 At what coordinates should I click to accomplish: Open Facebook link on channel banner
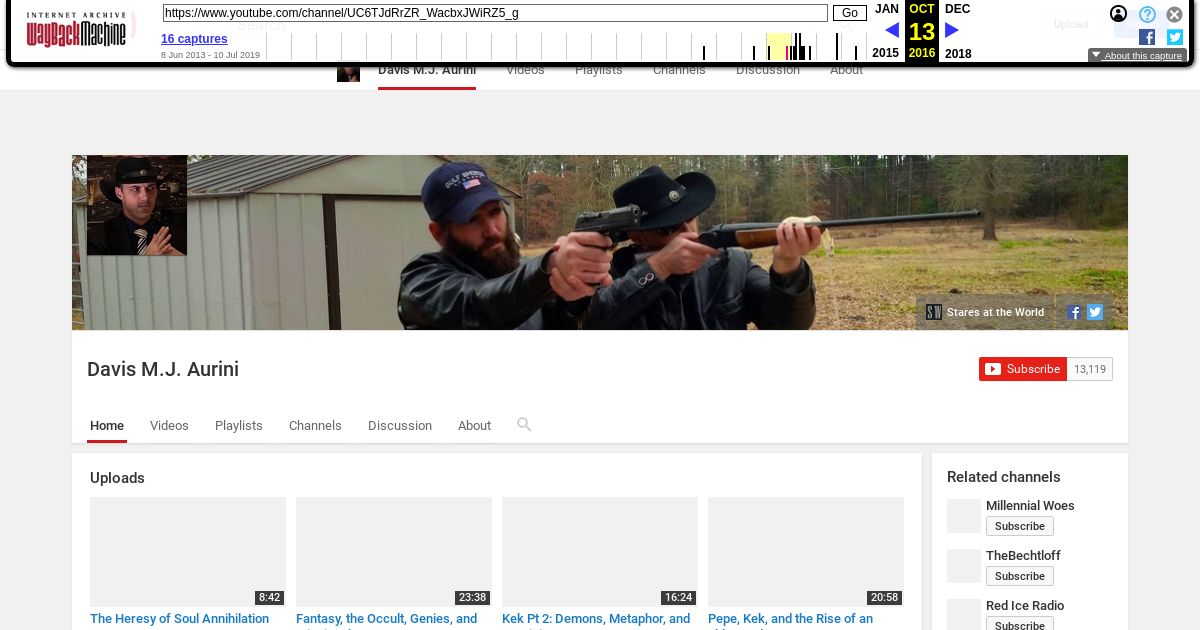(1074, 312)
